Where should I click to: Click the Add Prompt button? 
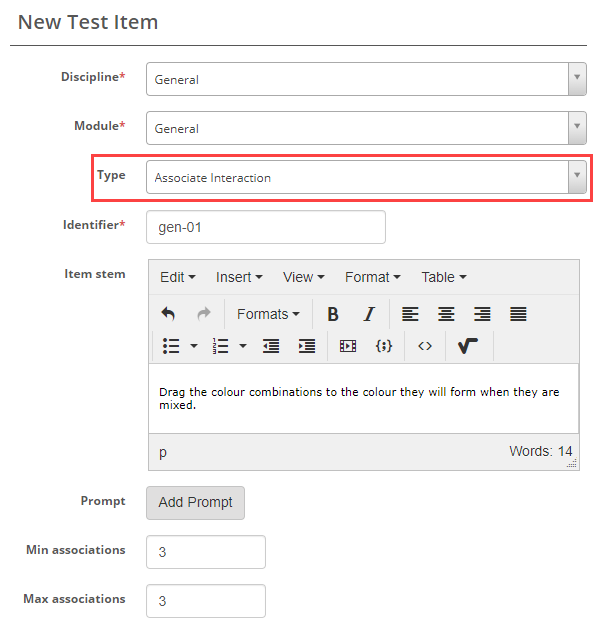click(x=195, y=502)
